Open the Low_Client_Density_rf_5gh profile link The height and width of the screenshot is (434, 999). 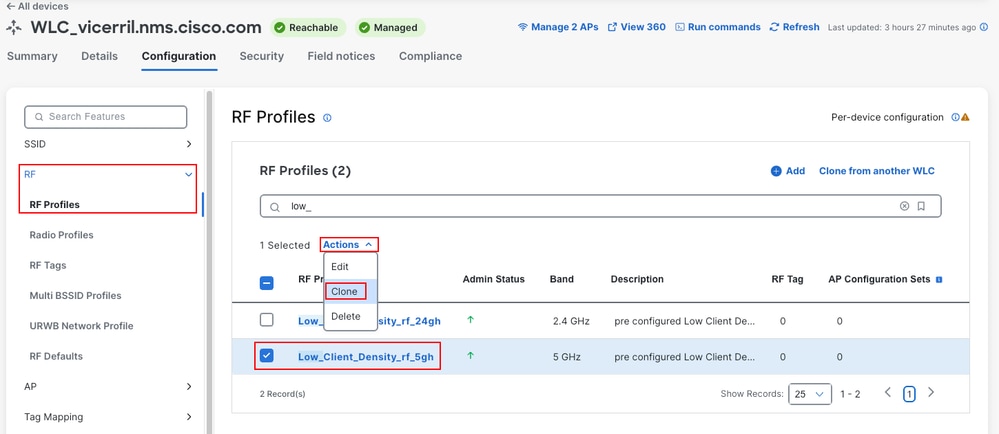coord(366,357)
